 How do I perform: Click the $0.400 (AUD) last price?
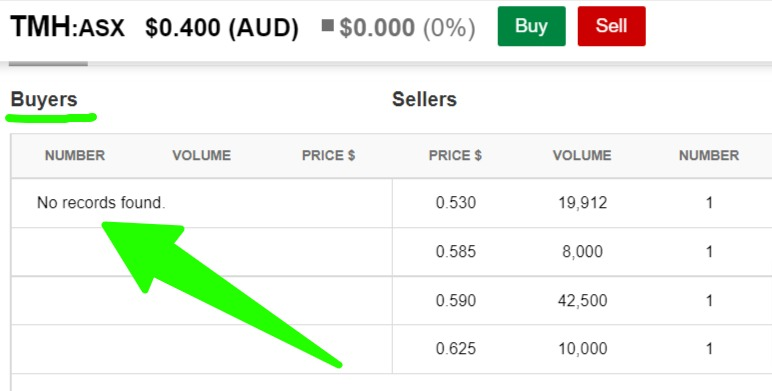tap(222, 28)
